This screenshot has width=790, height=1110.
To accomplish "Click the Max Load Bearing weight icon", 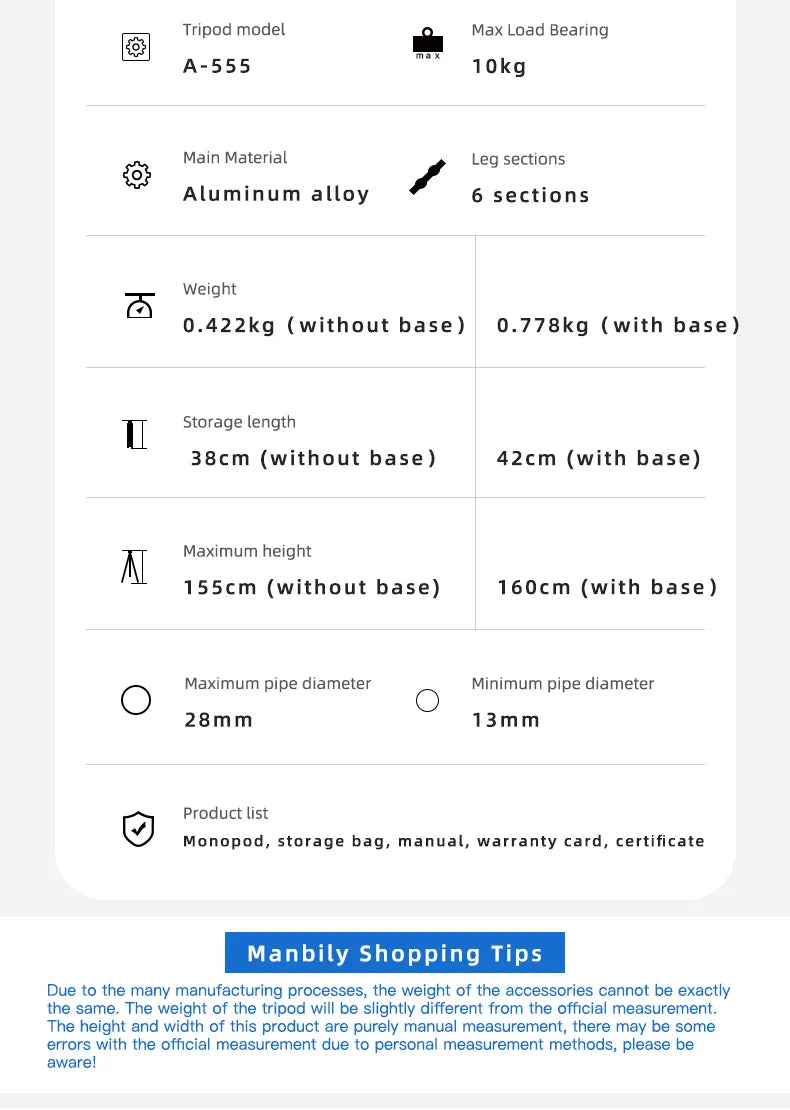I will pos(427,43).
